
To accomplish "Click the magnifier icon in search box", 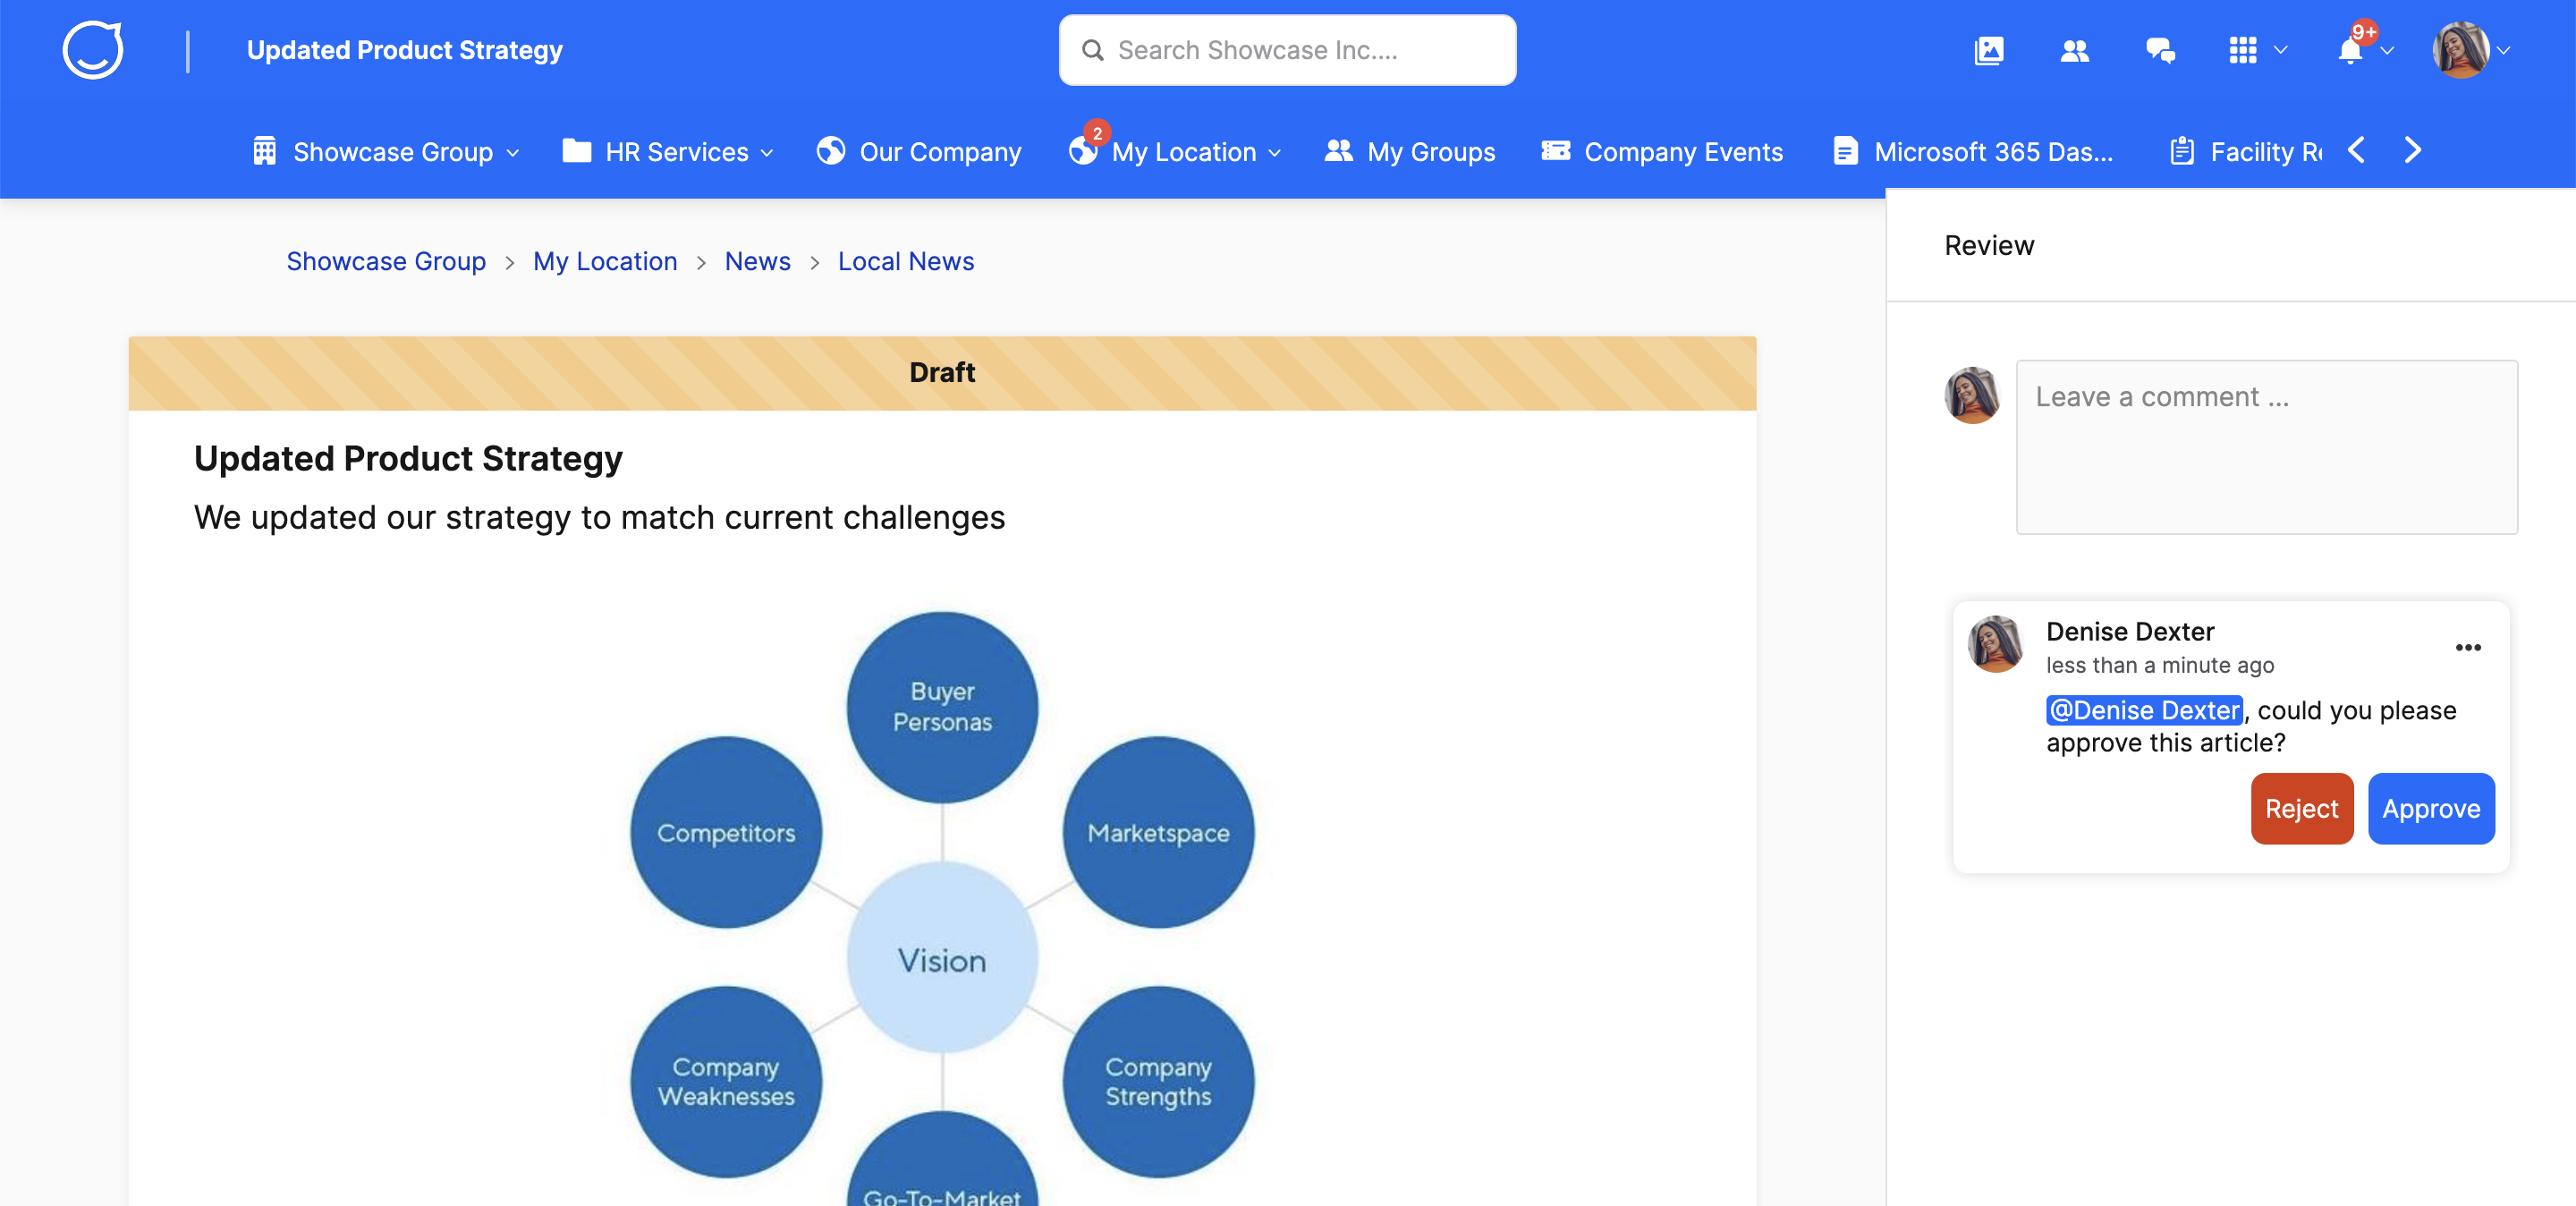I will [1093, 50].
